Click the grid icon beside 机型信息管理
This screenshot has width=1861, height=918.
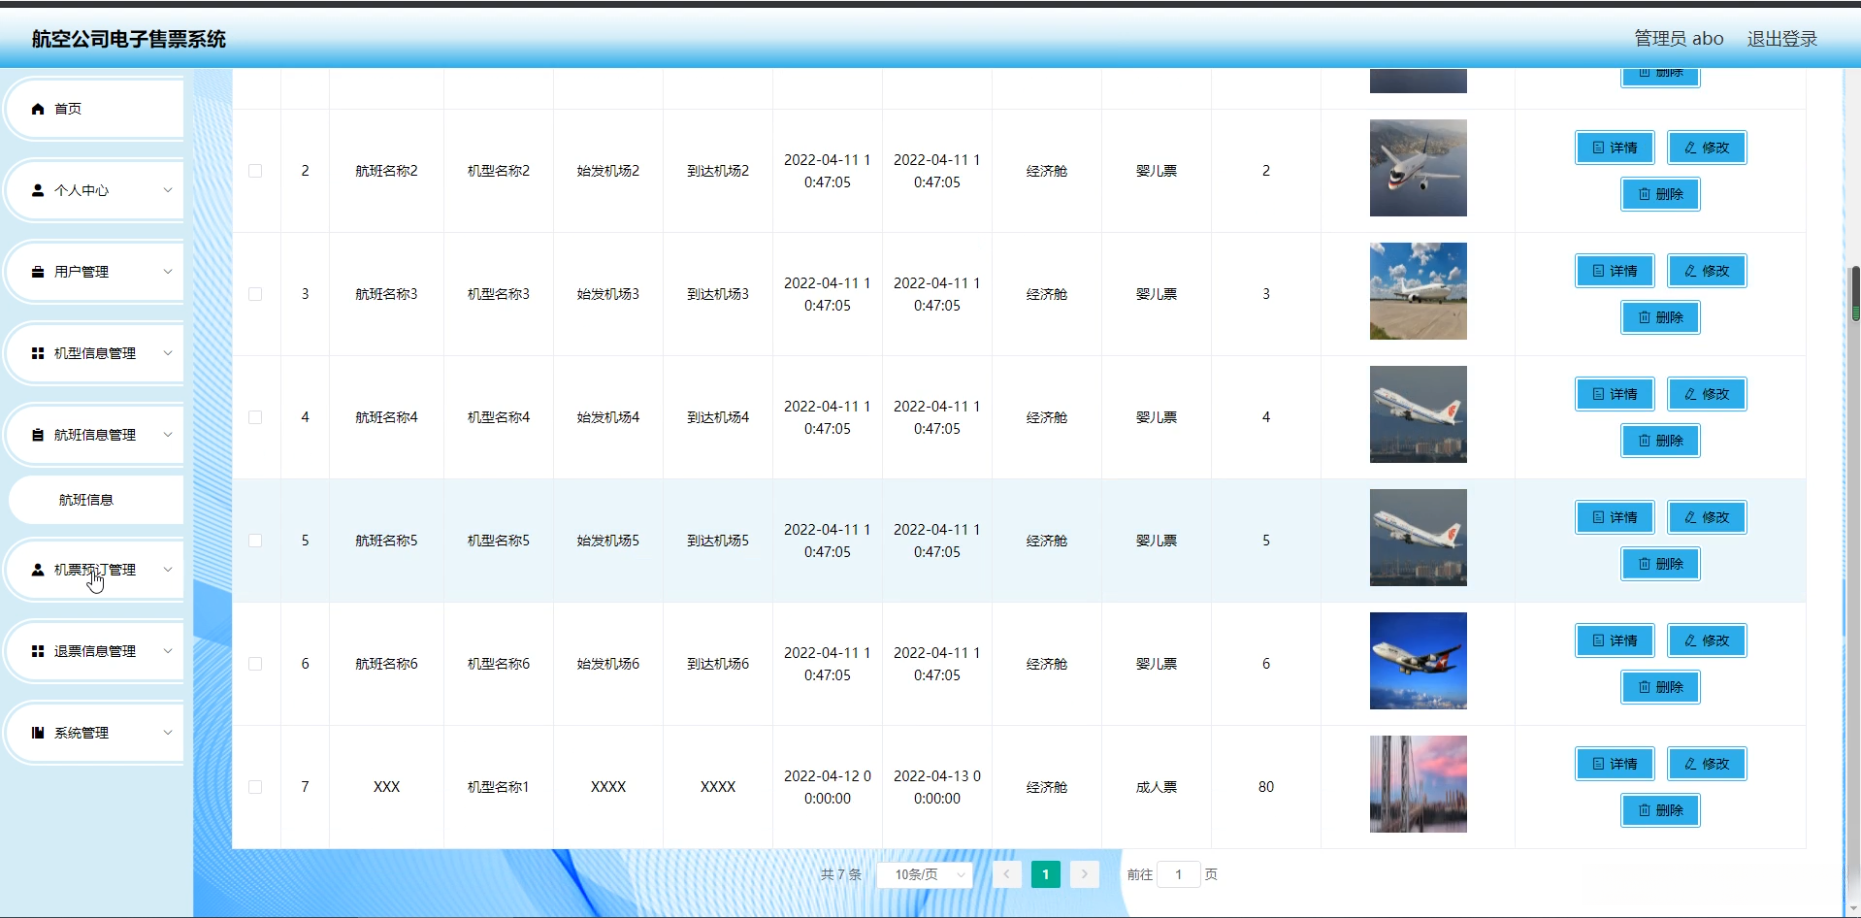(38, 353)
